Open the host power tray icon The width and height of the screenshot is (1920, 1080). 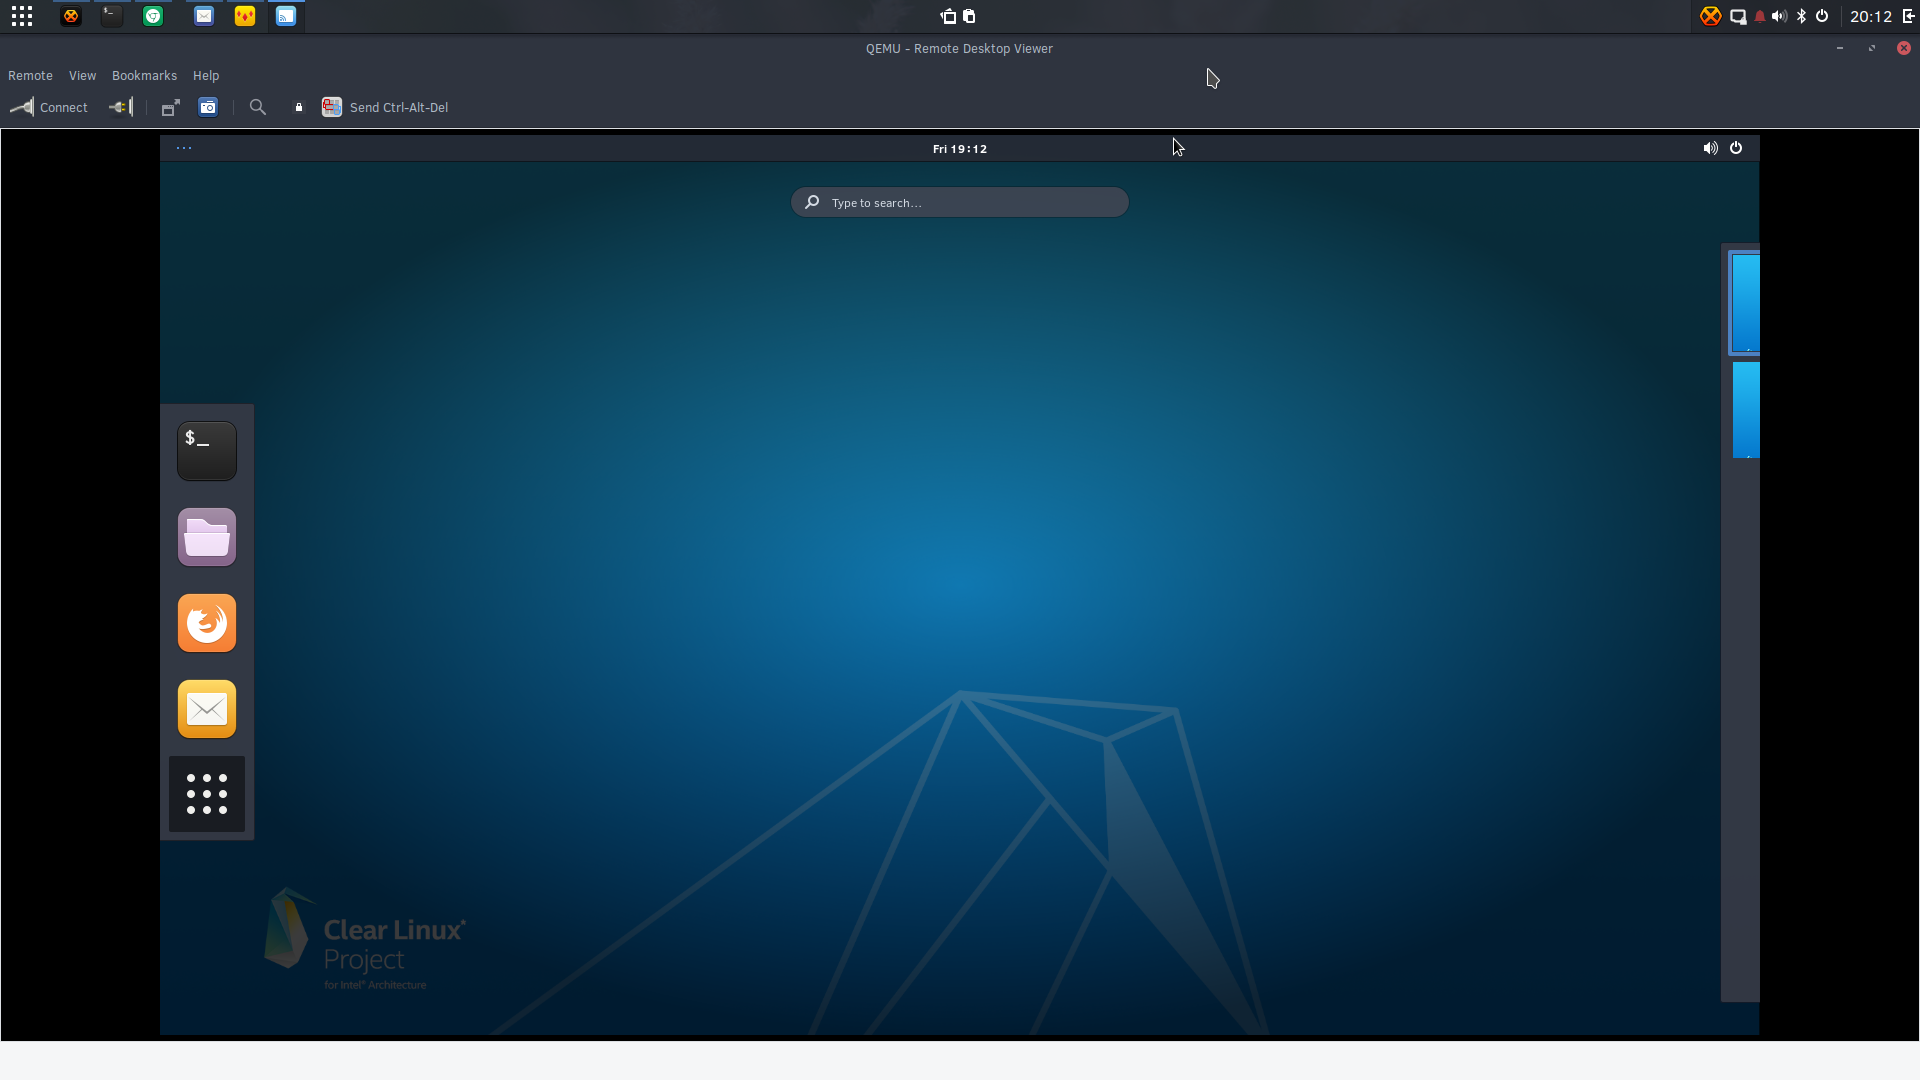pyautogui.click(x=1822, y=16)
